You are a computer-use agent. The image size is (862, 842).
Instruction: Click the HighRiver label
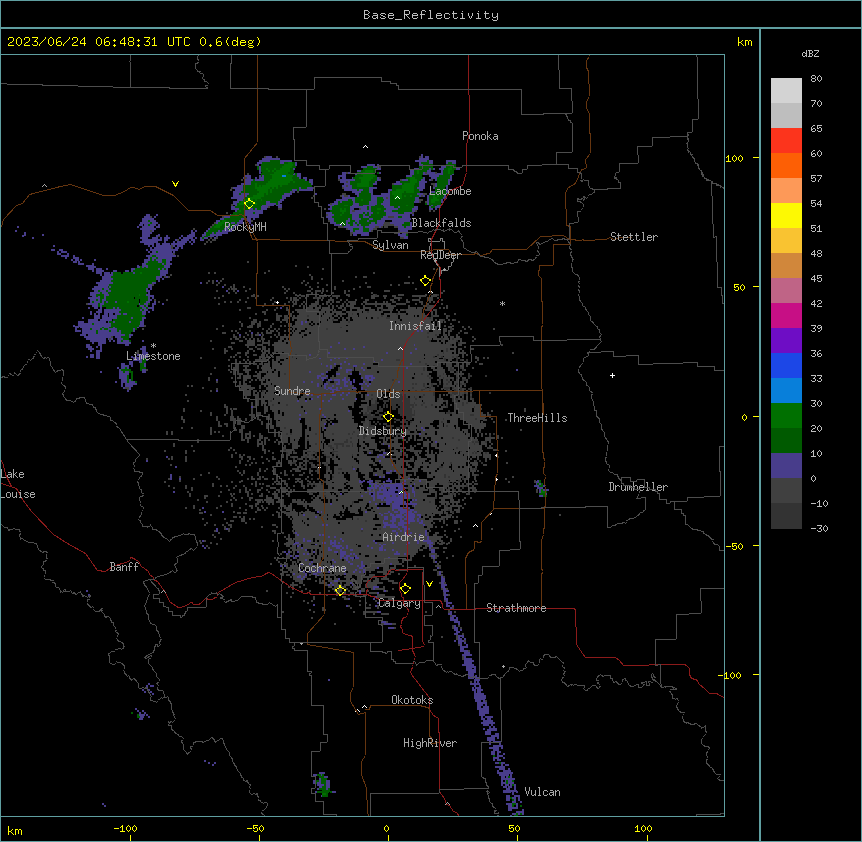click(430, 743)
